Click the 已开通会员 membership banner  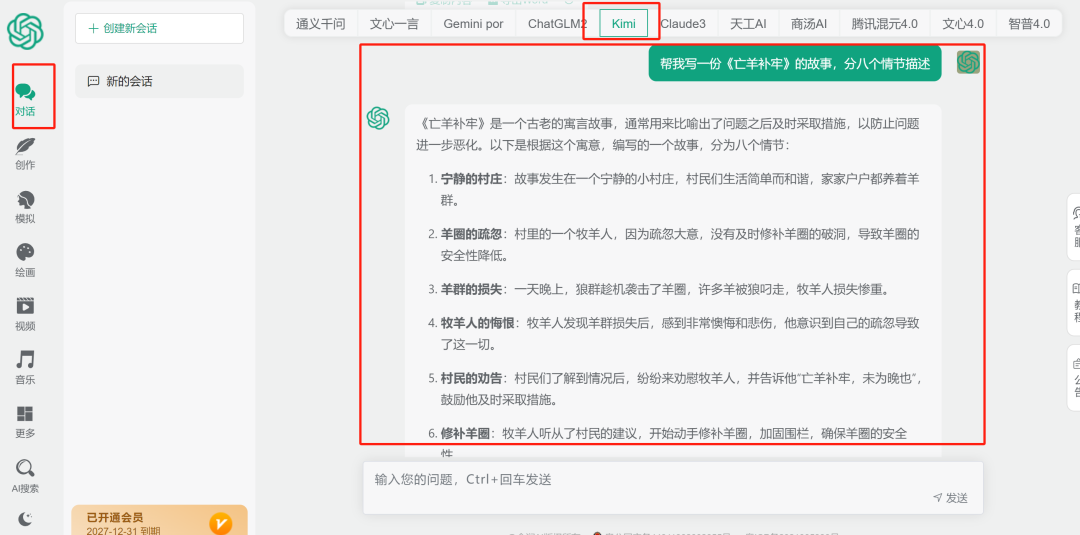click(x=159, y=521)
